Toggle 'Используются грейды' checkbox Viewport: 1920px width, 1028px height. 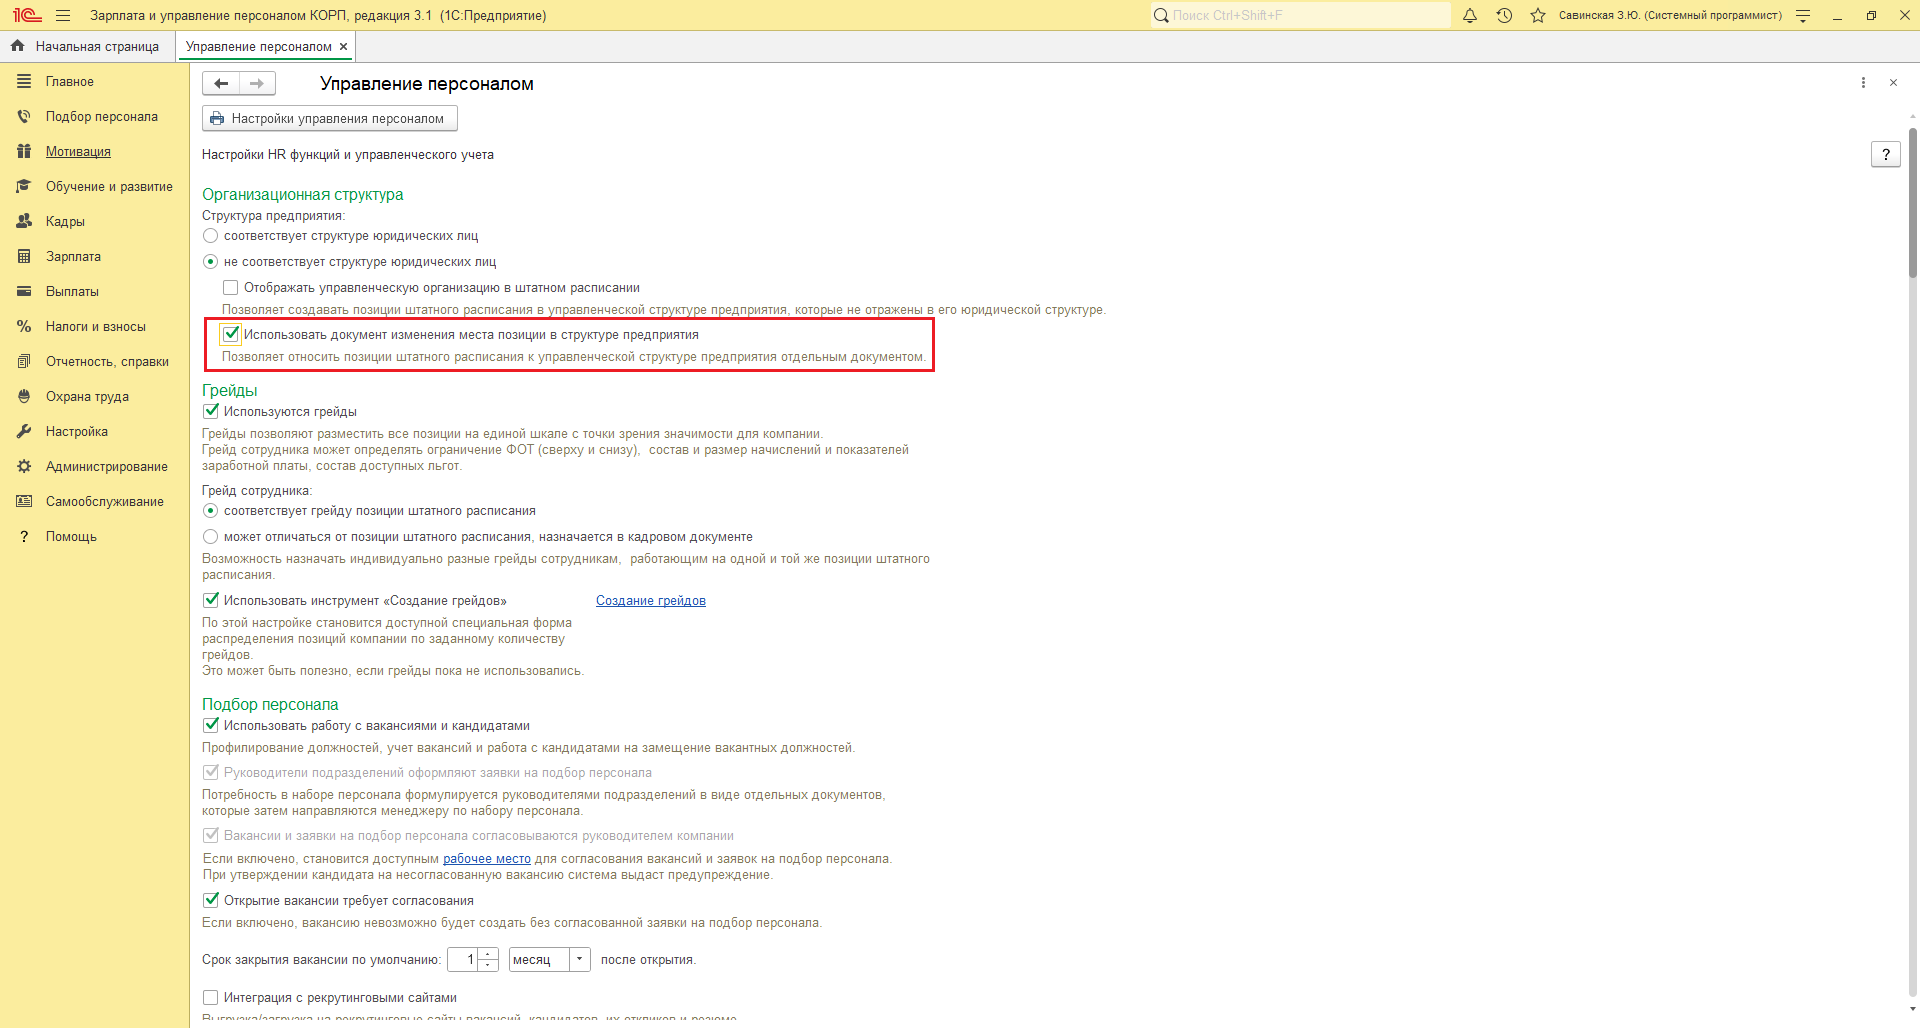tap(211, 411)
